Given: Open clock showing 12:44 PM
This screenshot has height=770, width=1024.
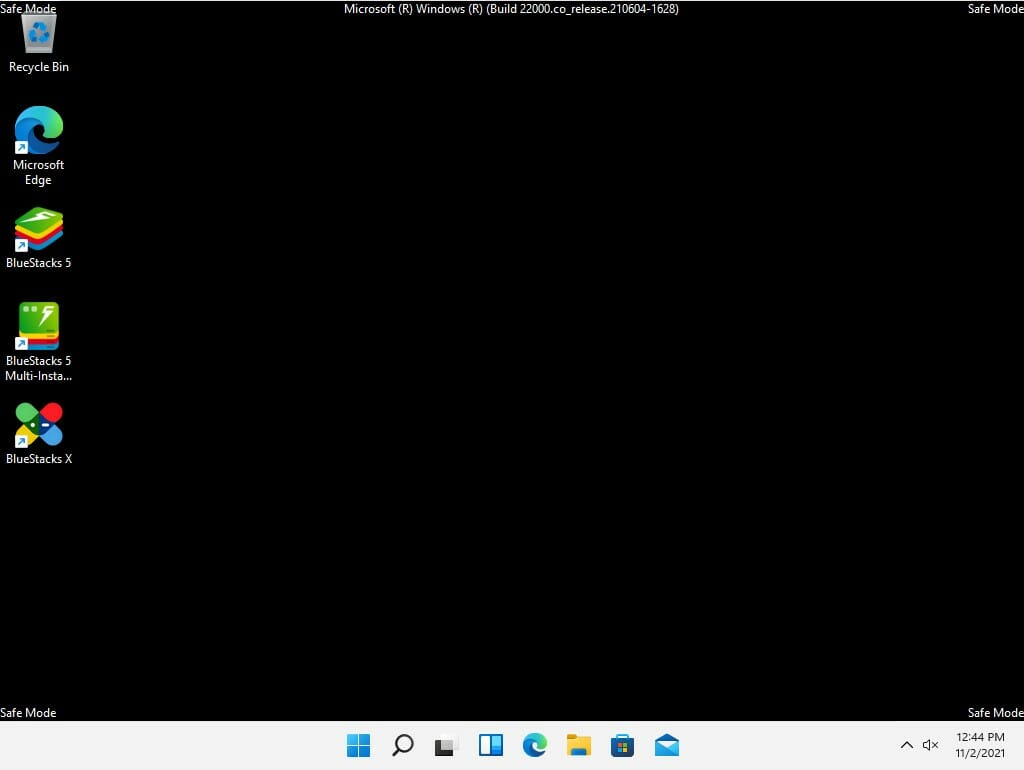Looking at the screenshot, I should pyautogui.click(x=980, y=745).
